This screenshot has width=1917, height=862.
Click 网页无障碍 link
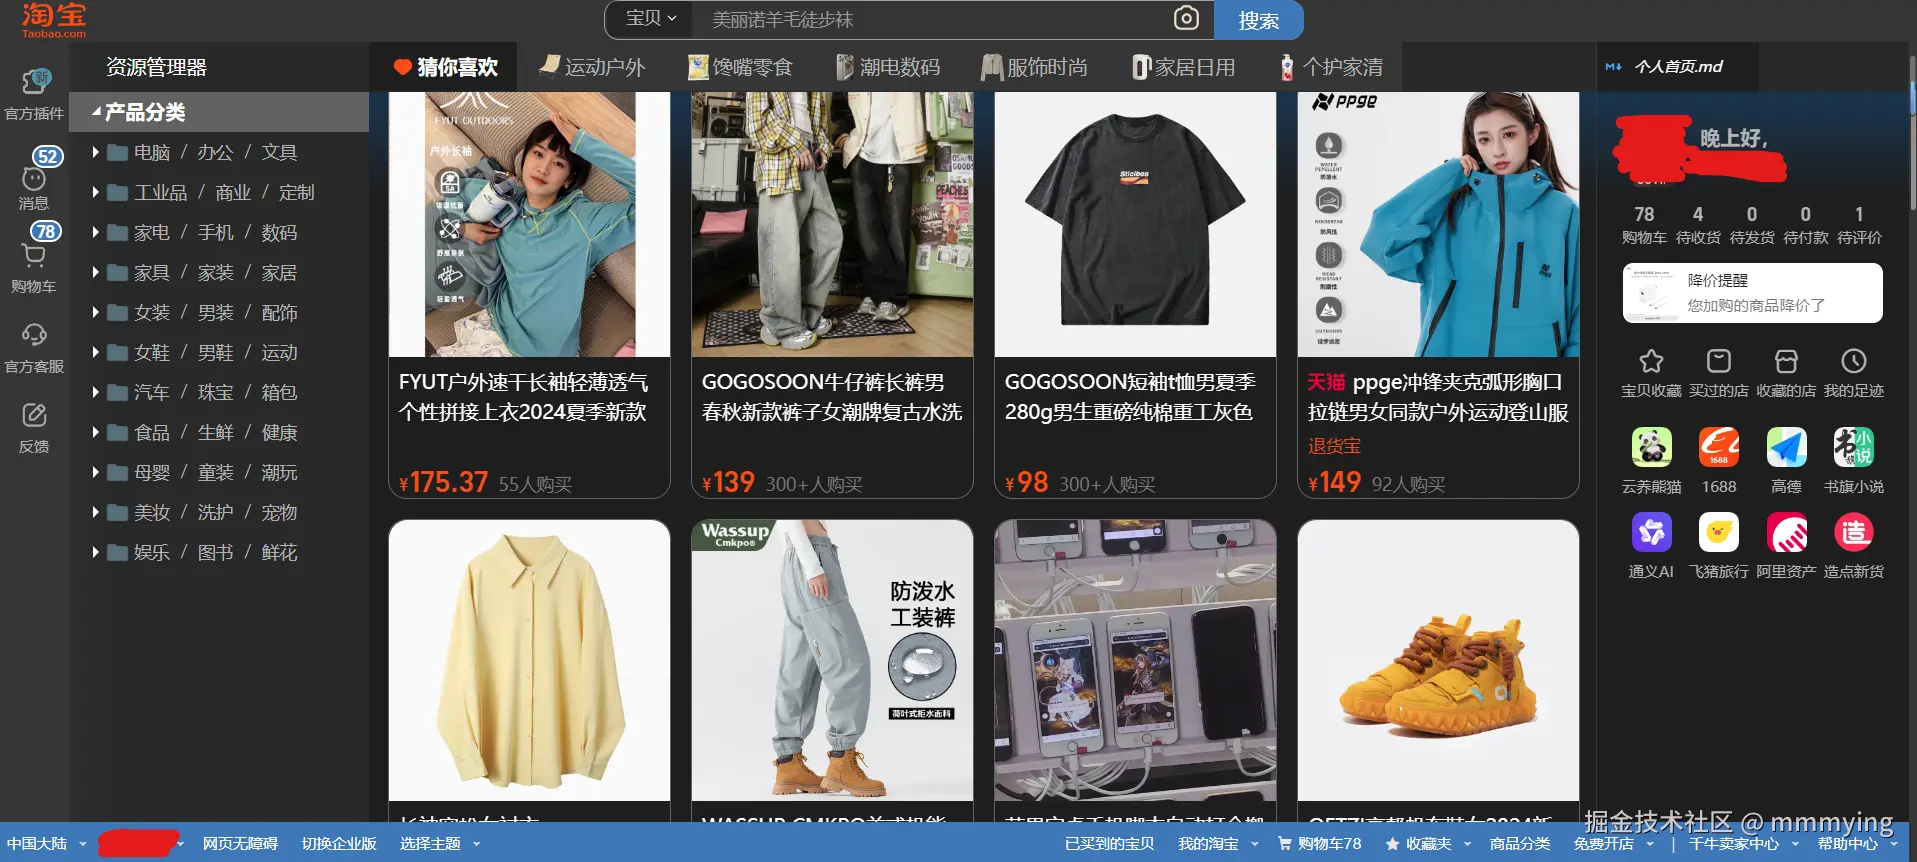tap(240, 844)
